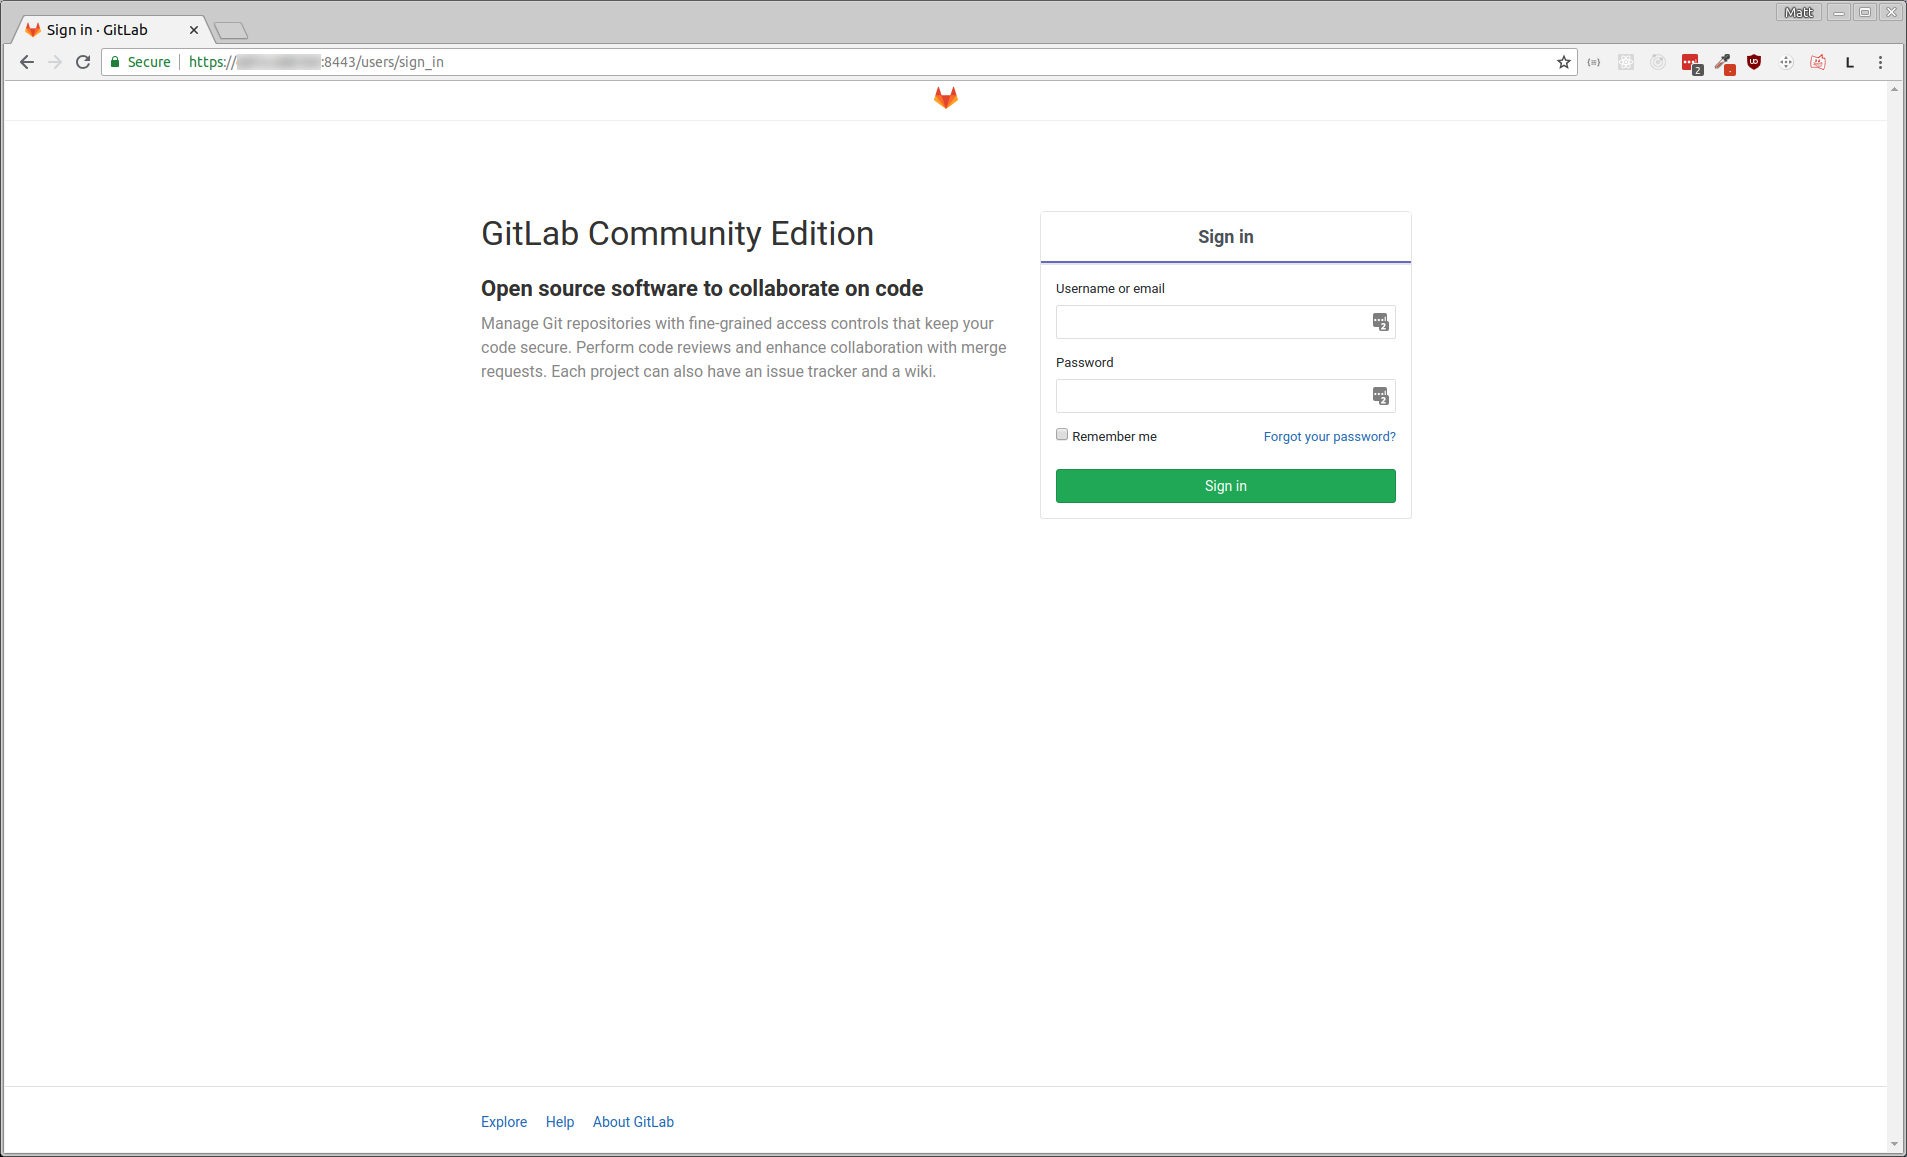Open the eyedropper color picker extension

(x=1724, y=63)
